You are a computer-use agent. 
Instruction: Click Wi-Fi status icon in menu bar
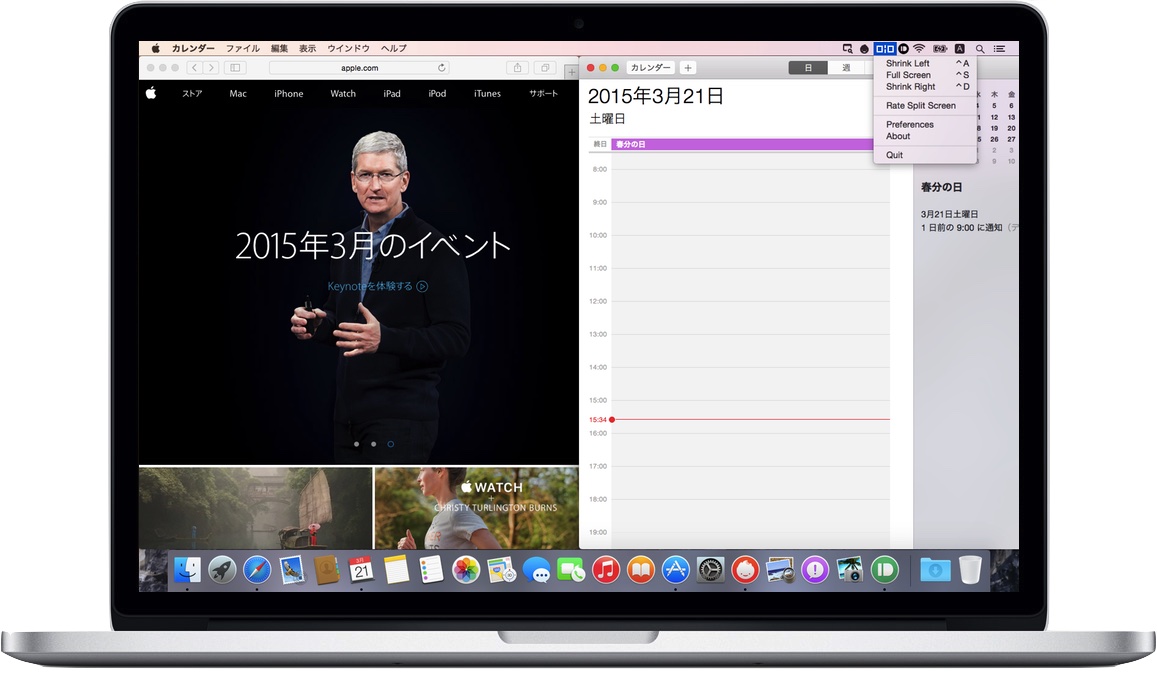[919, 49]
